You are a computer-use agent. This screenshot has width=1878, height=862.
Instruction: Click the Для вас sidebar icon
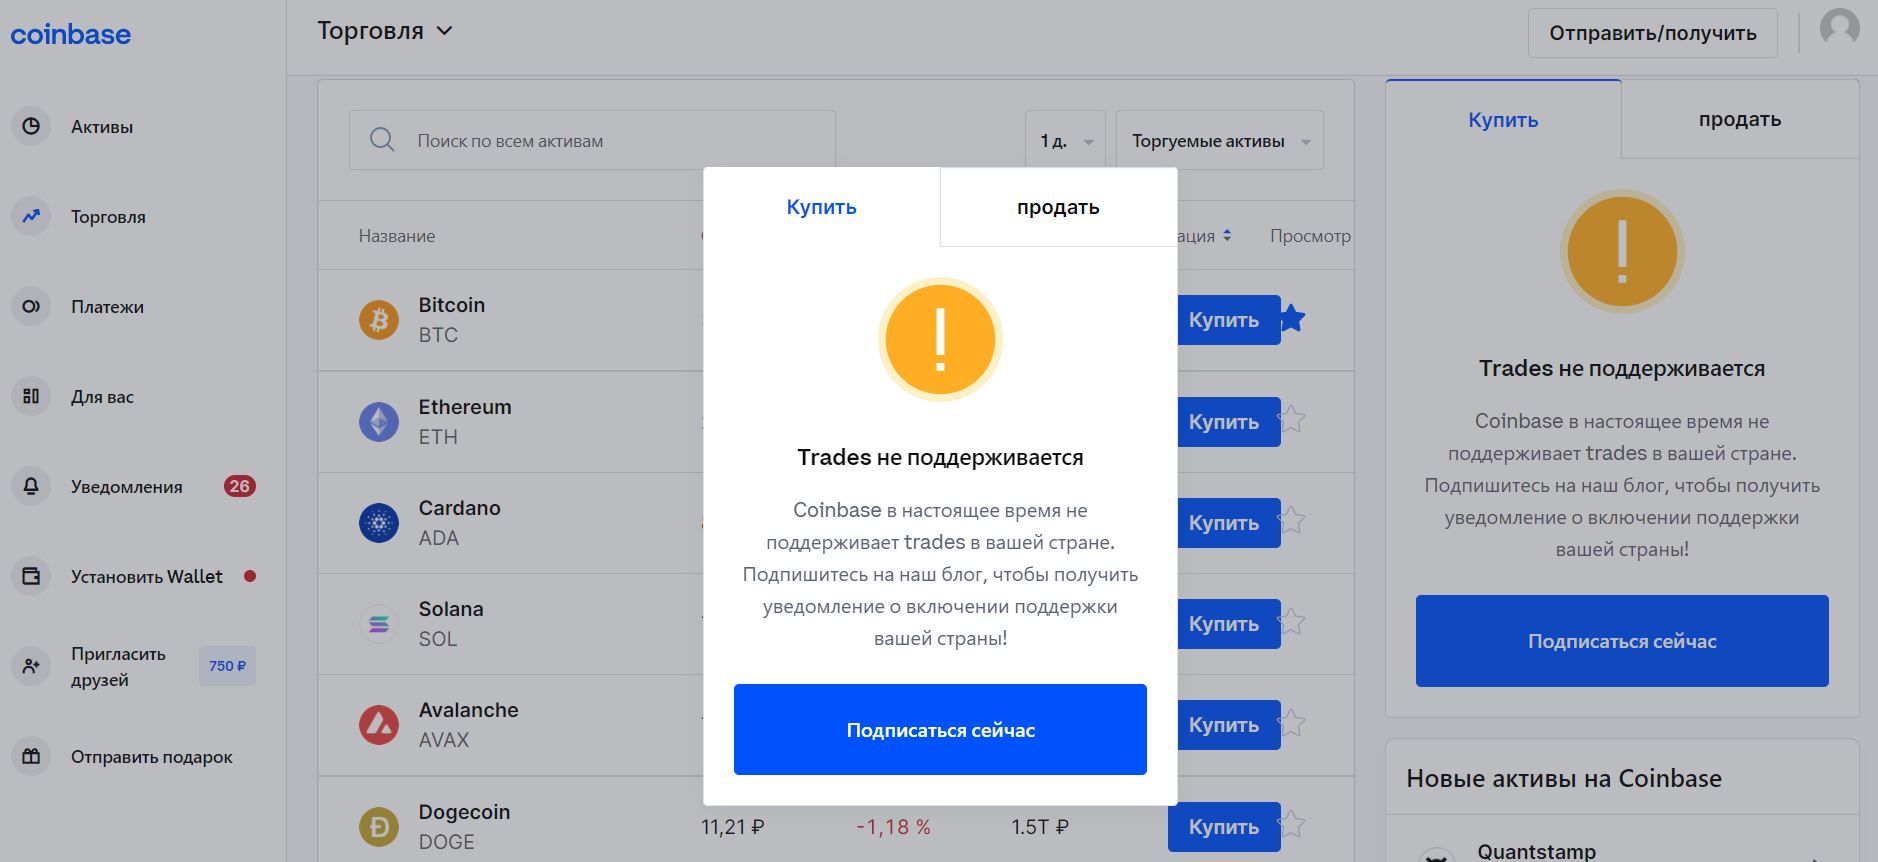31,396
